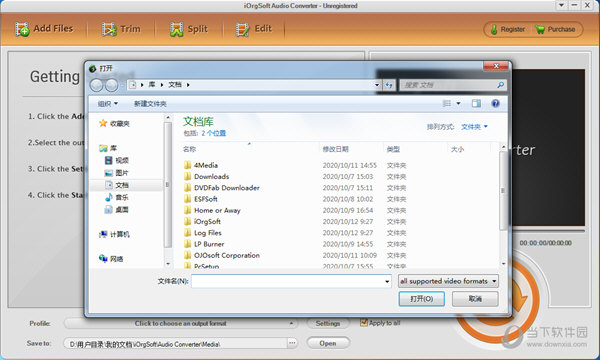Screen dimensions: 600x360
Task: Select the 文档 library in sidebar
Action: [x=117, y=185]
